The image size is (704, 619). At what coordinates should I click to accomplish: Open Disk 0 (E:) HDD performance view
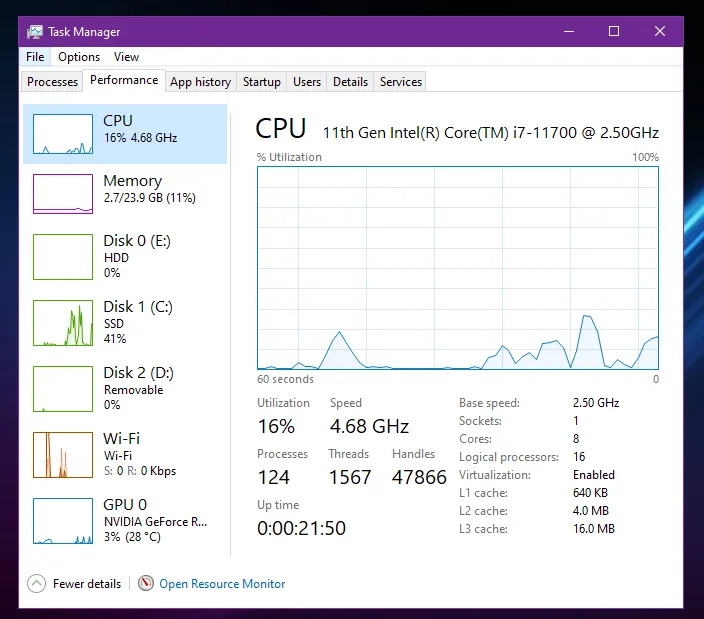[x=125, y=256]
